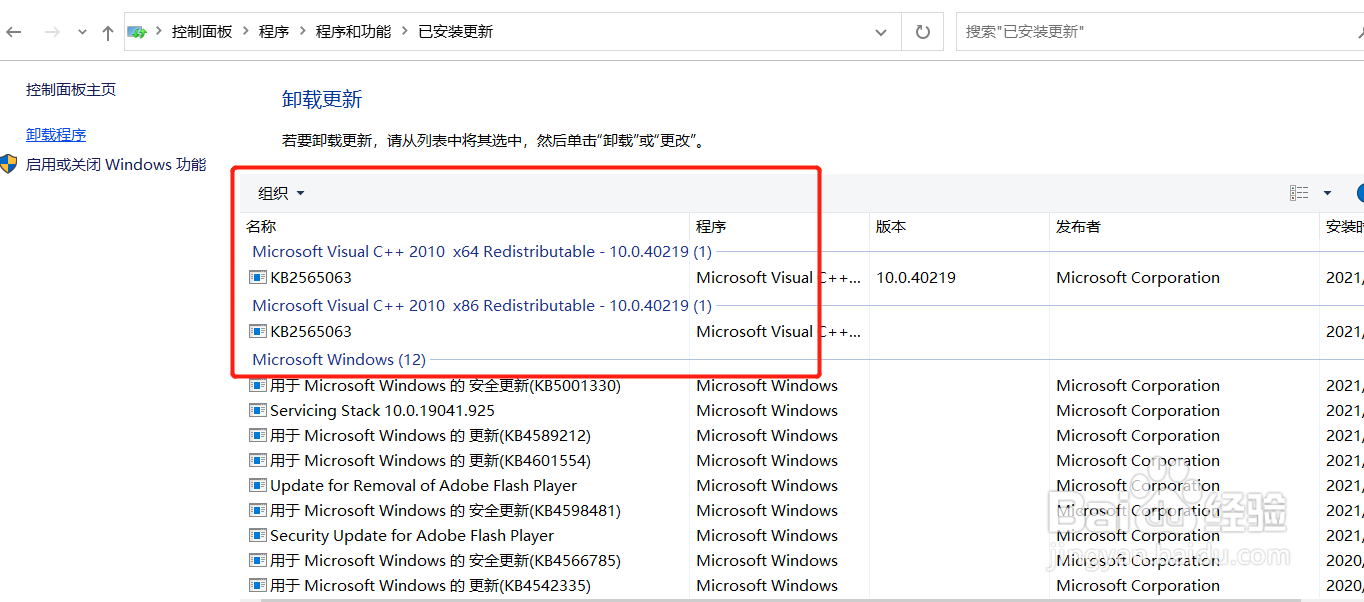This screenshot has width=1364, height=602.
Task: Select KB2565063 under x64 Redistributable
Action: pos(311,277)
